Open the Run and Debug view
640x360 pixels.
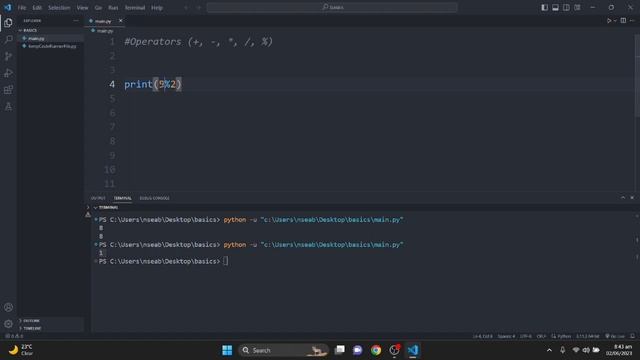[x=8, y=73]
